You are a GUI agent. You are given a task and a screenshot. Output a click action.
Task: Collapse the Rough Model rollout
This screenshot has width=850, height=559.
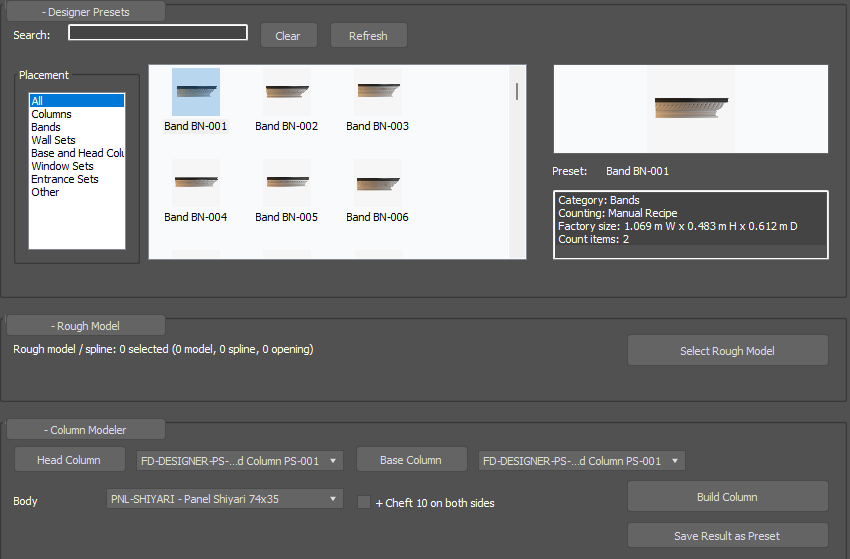[86, 326]
